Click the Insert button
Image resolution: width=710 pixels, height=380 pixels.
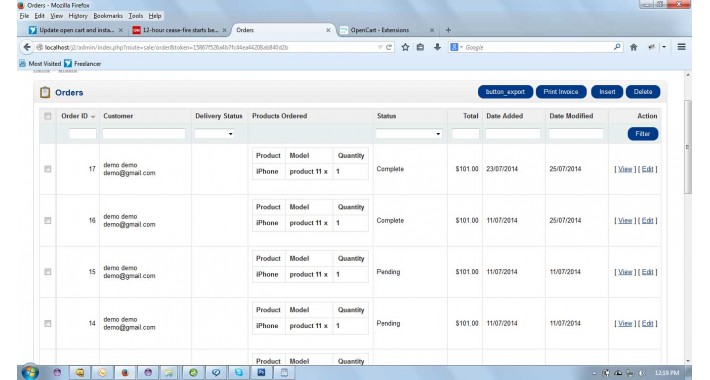click(x=607, y=92)
